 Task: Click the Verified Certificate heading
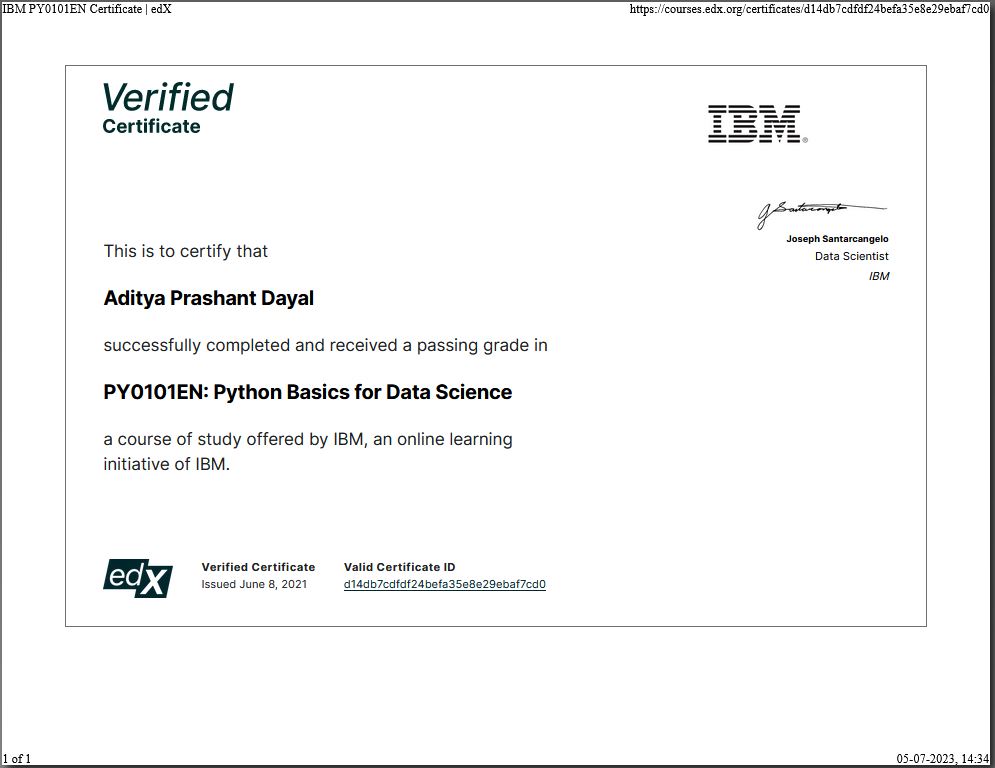[x=168, y=108]
